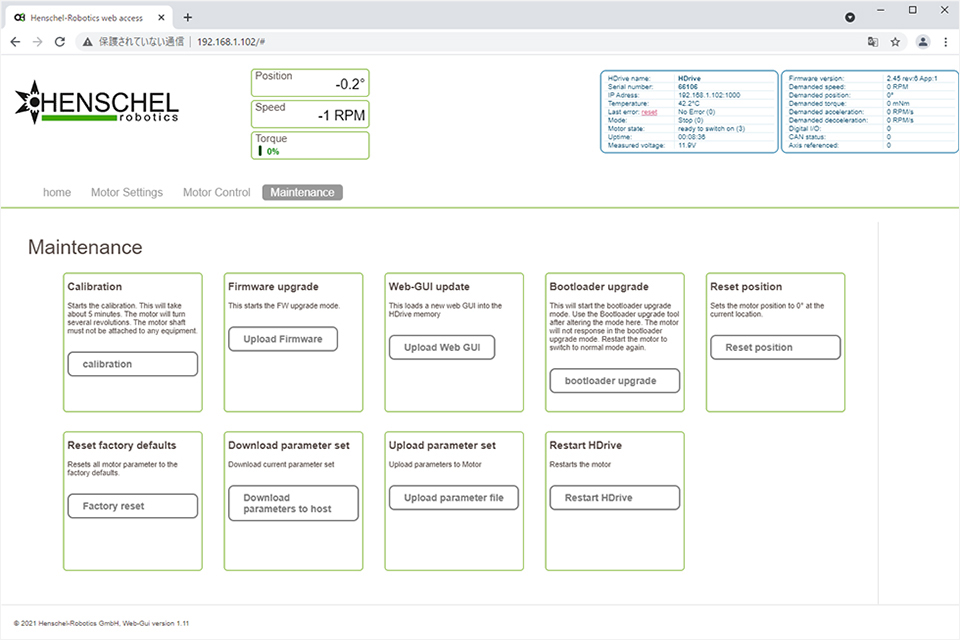
Task: Click the reset link next to Last error
Action: pos(649,112)
